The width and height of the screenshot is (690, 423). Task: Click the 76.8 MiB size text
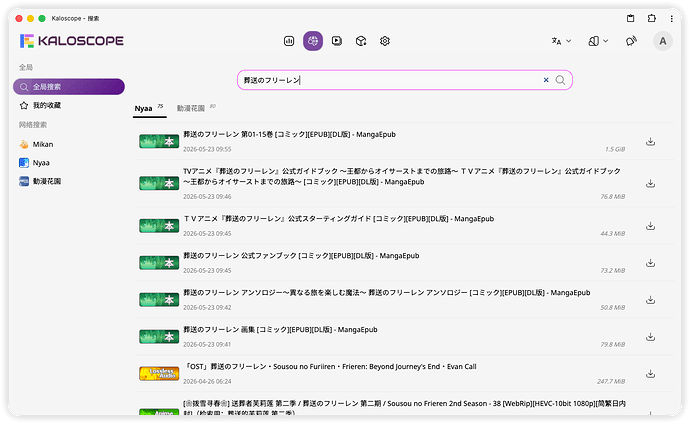coord(613,197)
